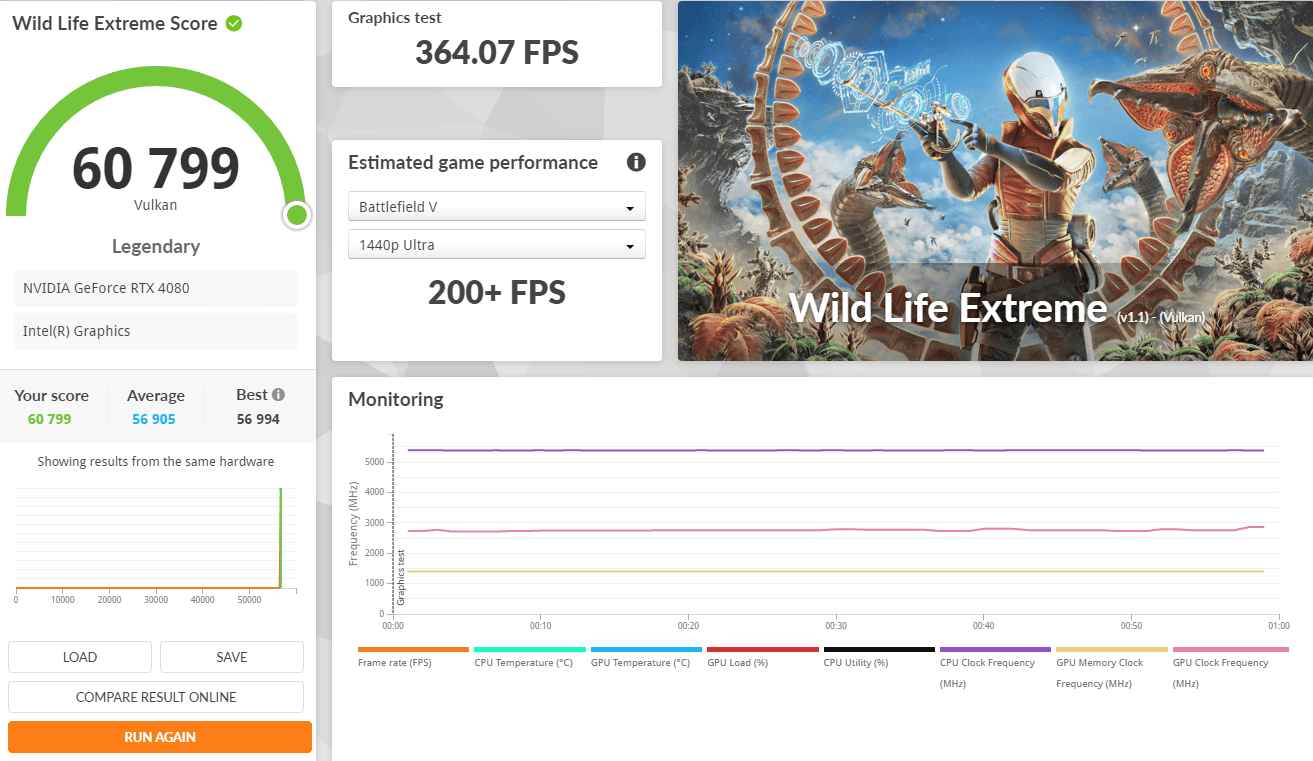The width and height of the screenshot is (1313, 761).
Task: Open the estimated game performance info icon
Action: (x=636, y=163)
